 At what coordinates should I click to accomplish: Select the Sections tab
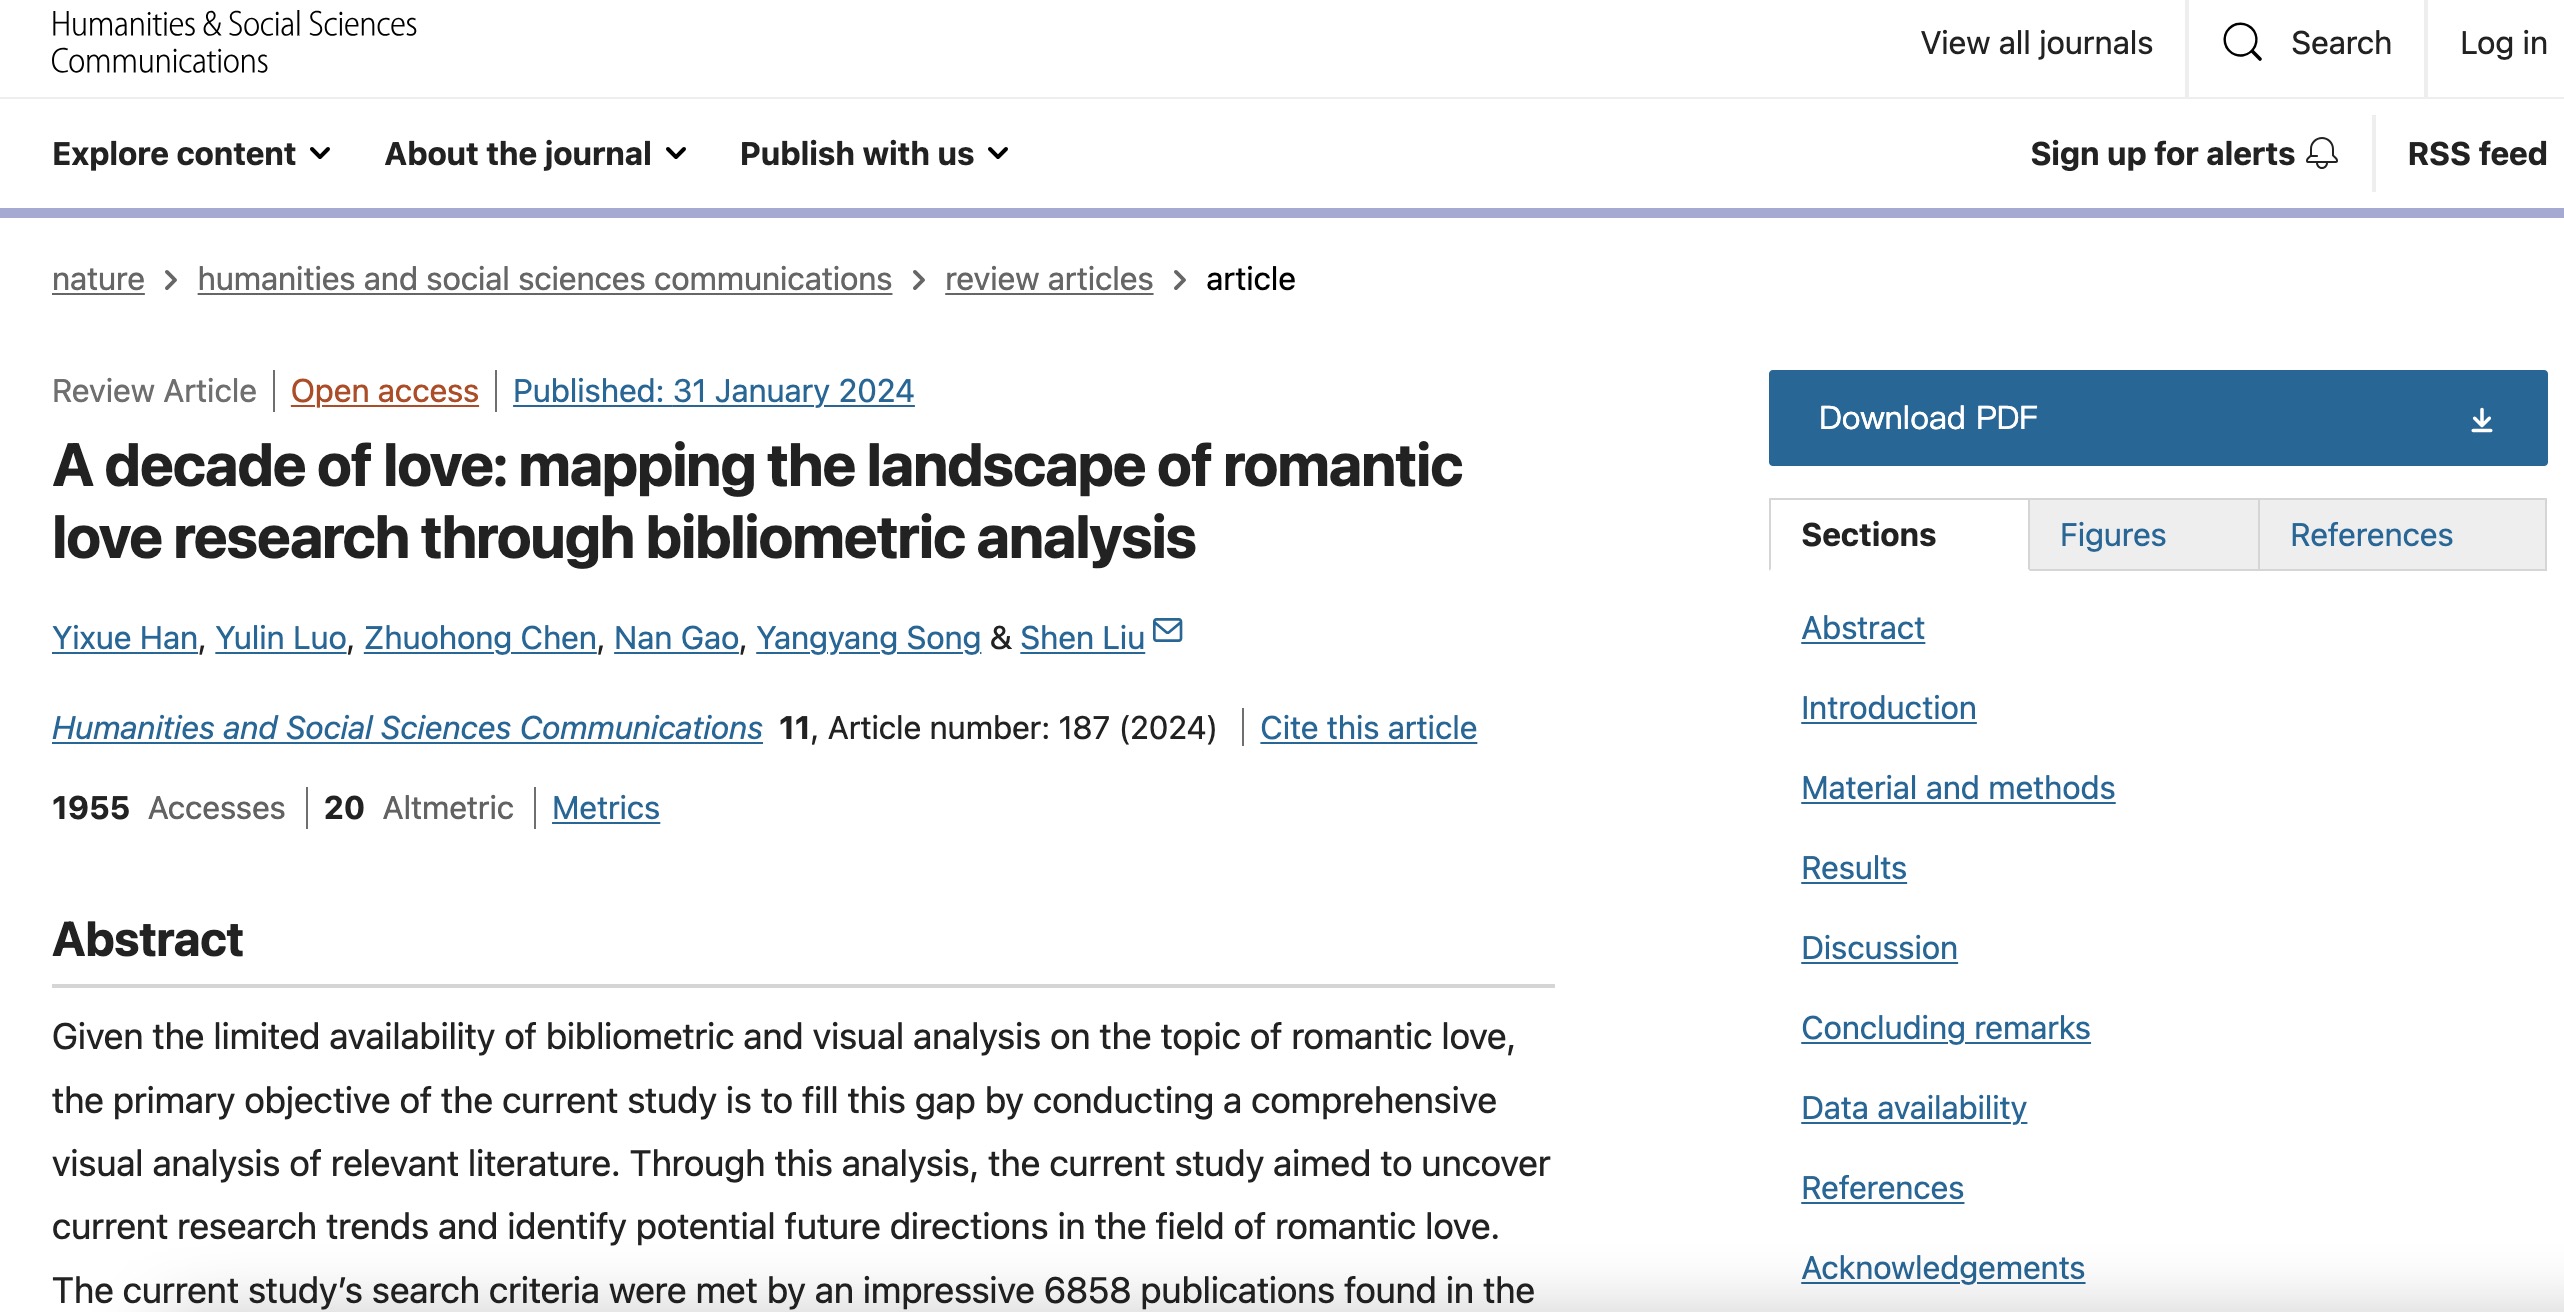[x=1868, y=535]
